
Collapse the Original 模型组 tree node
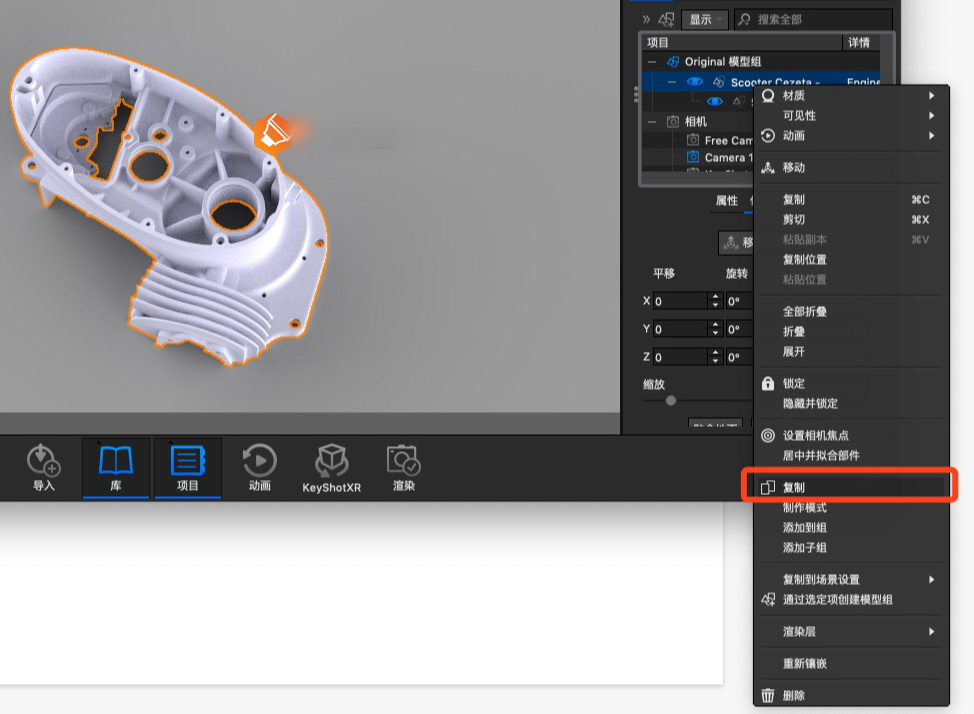pos(652,62)
